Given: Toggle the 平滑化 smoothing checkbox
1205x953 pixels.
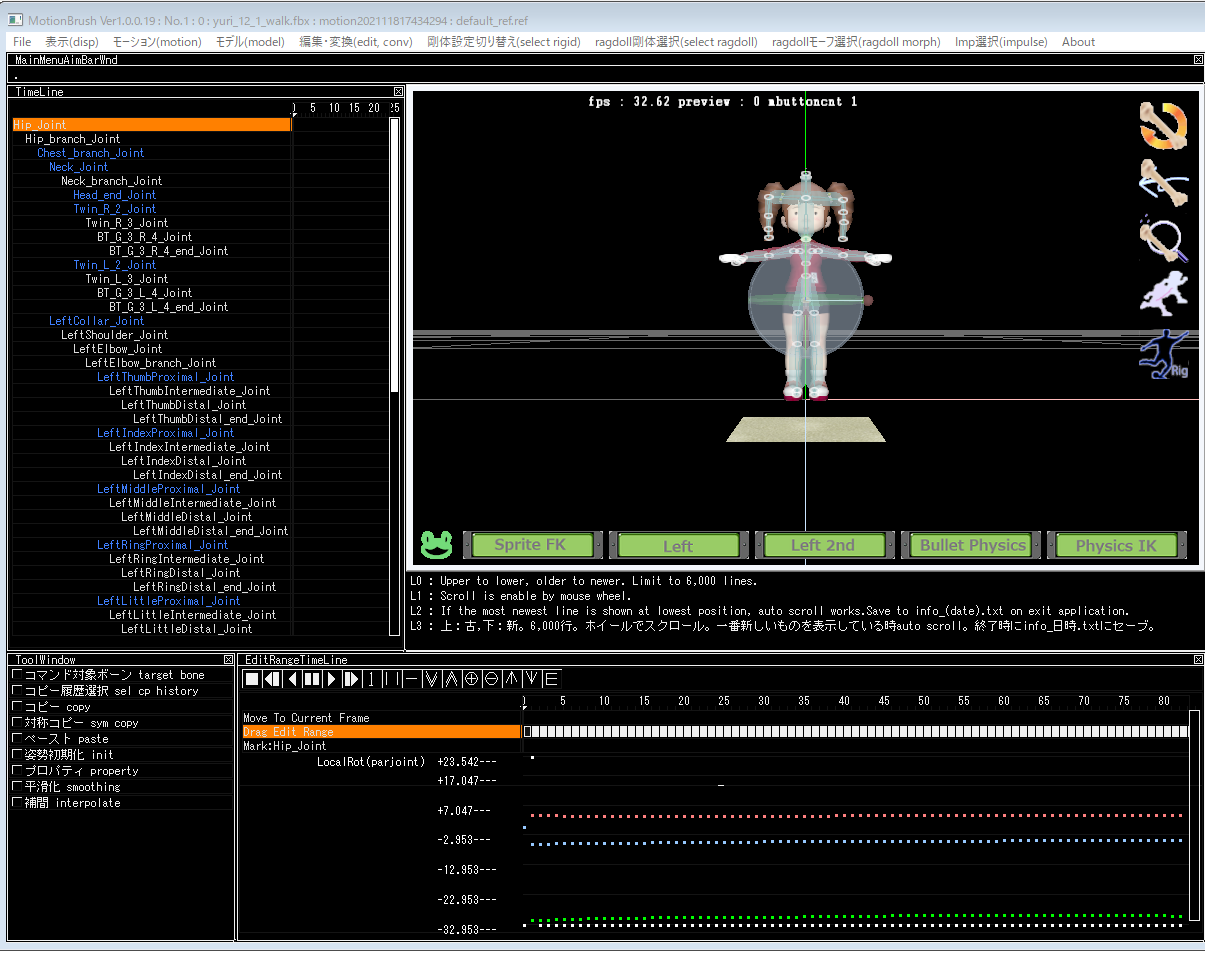Looking at the screenshot, I should pyautogui.click(x=17, y=787).
